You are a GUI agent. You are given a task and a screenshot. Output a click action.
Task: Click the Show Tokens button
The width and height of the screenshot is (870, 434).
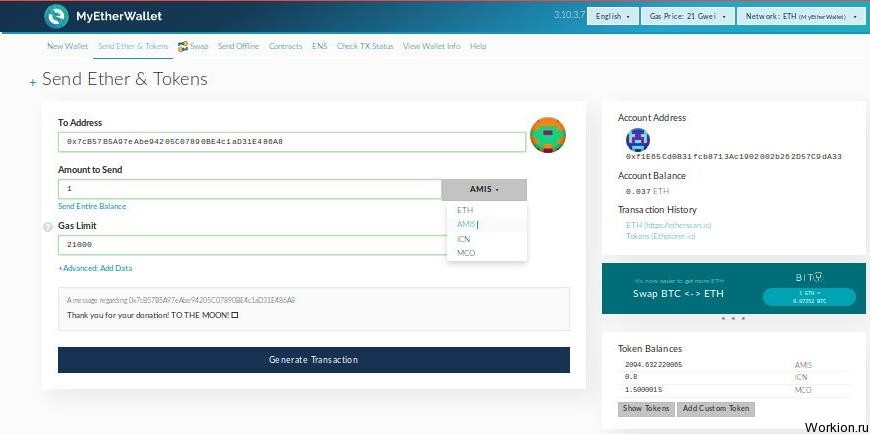click(646, 408)
